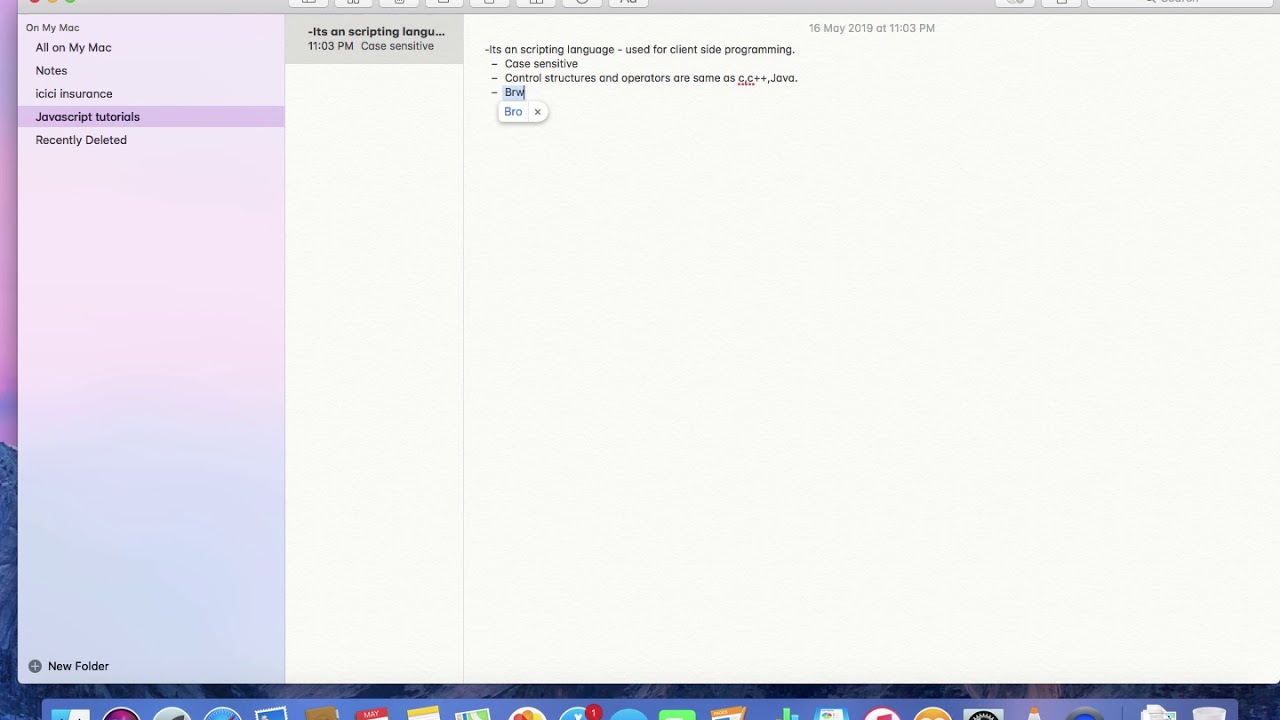1280x720 pixels.
Task: Open Calendar from the Dock
Action: click(371, 714)
